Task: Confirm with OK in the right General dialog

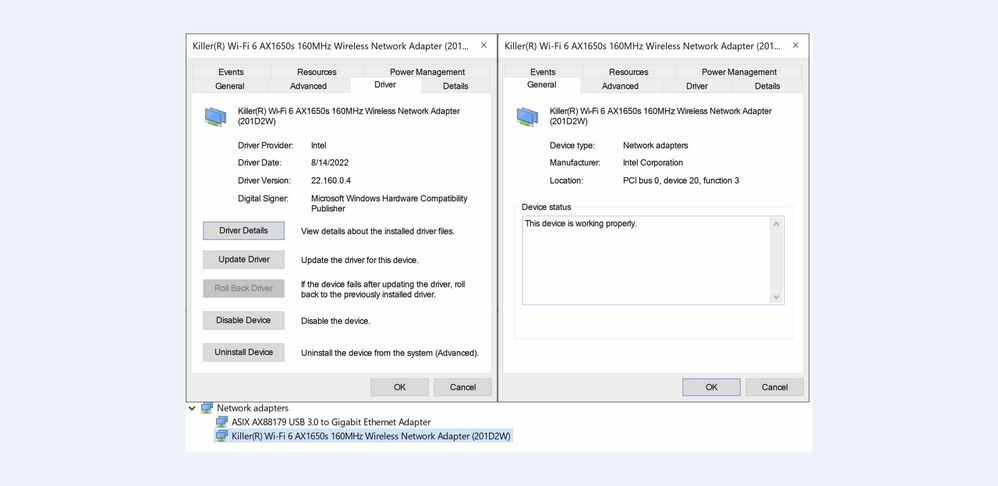Action: (x=712, y=387)
